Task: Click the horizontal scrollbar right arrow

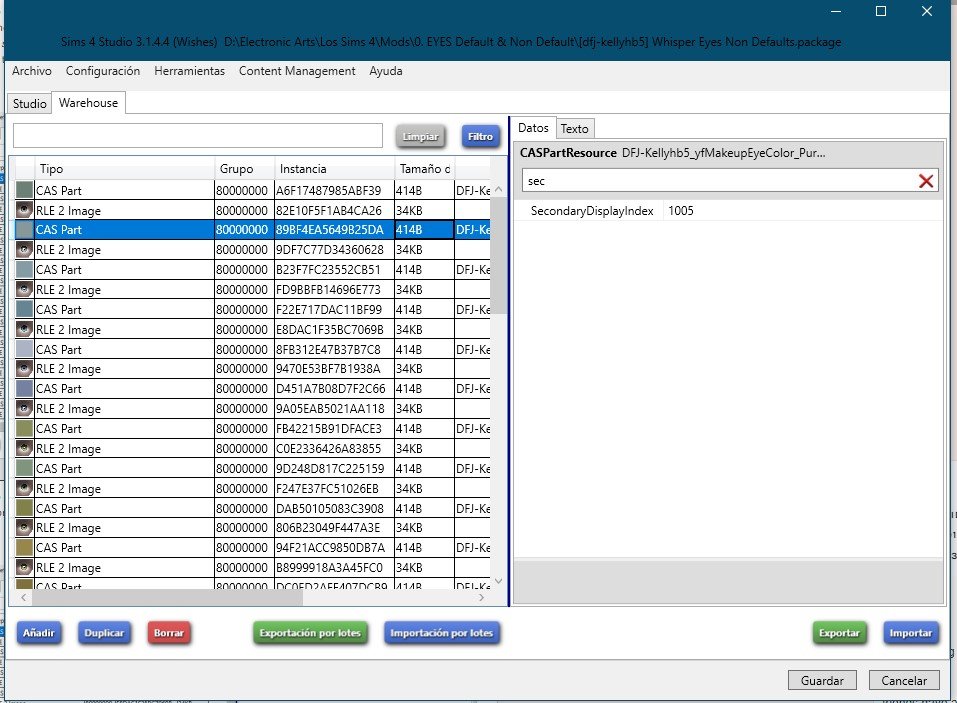Action: click(x=482, y=597)
